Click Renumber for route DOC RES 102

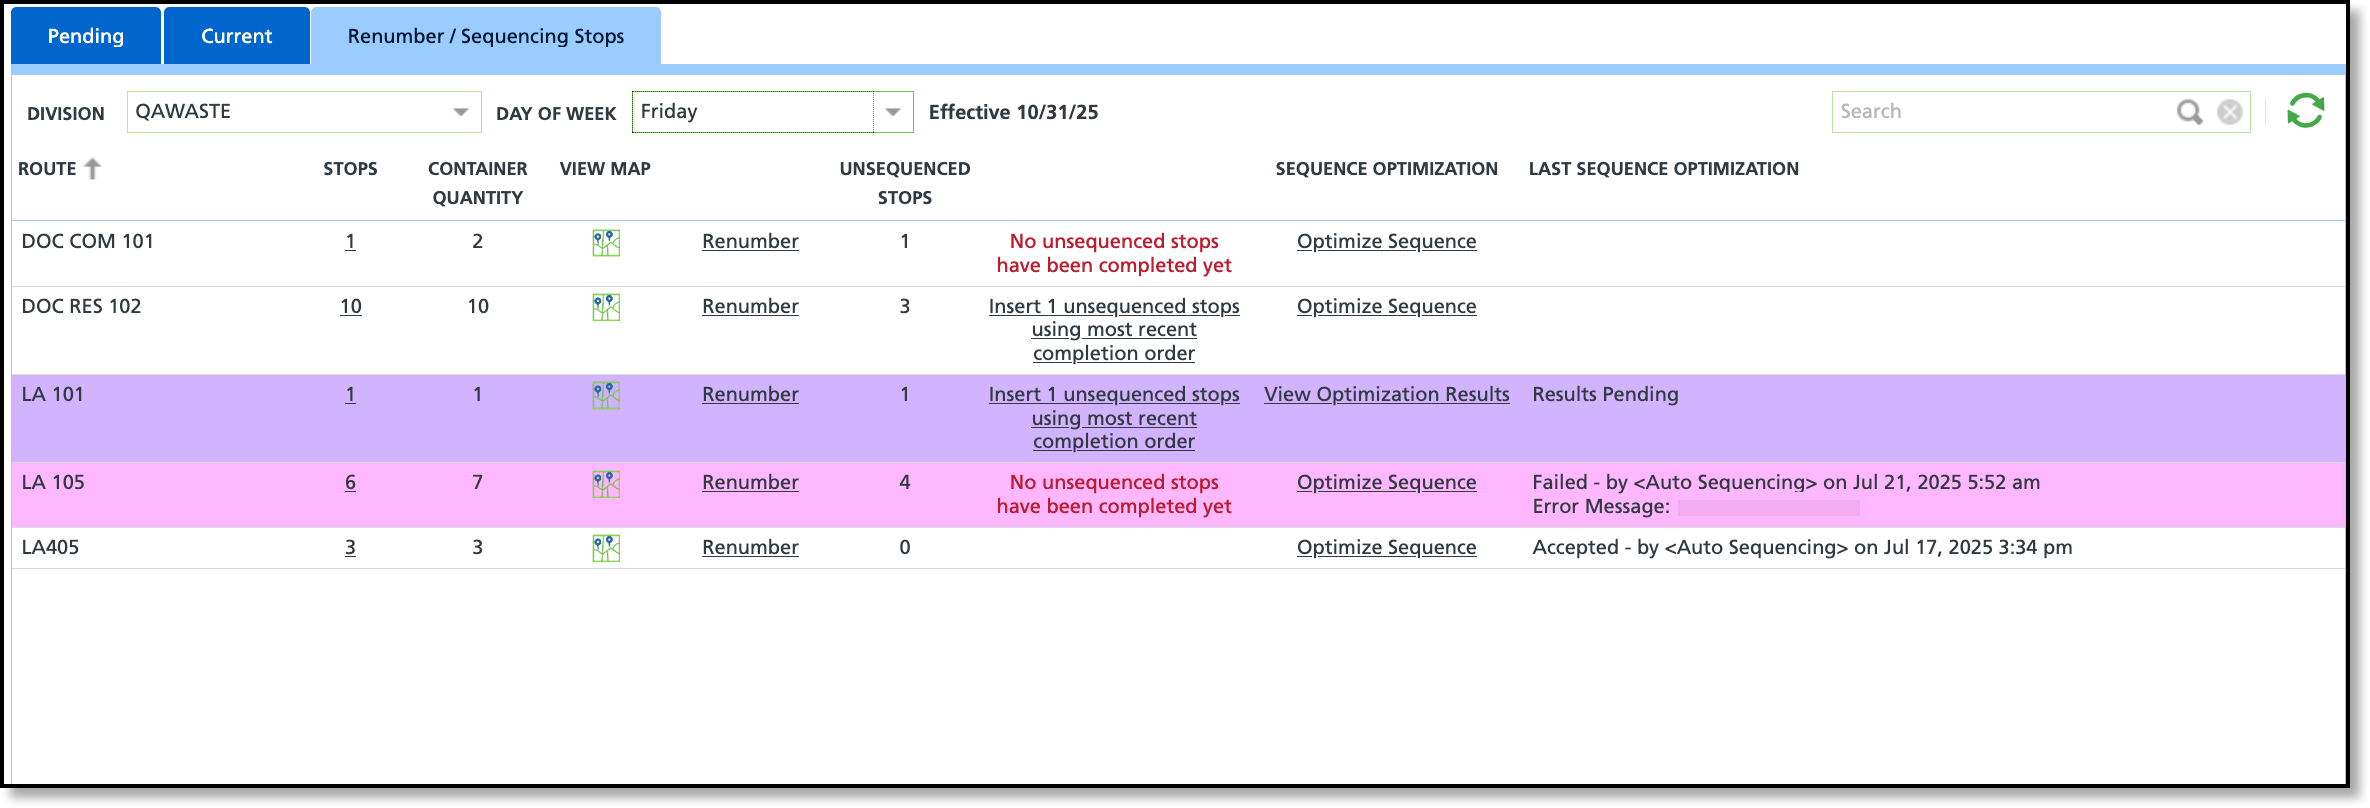pos(750,307)
